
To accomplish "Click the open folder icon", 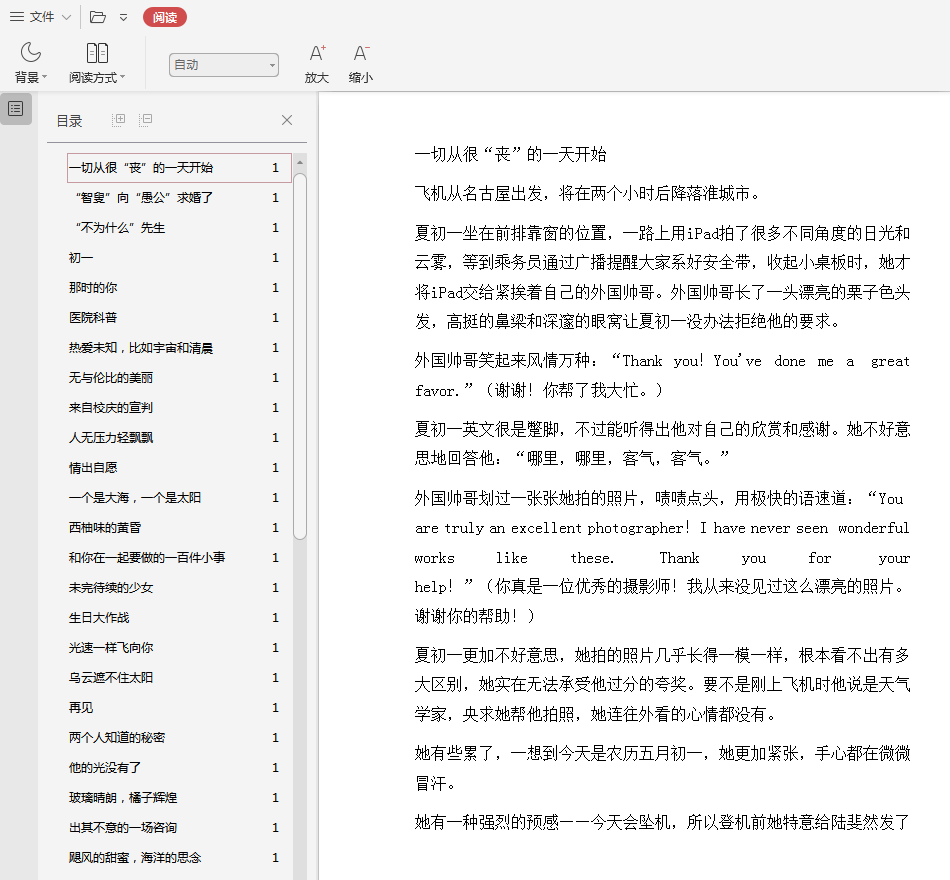I will (97, 17).
